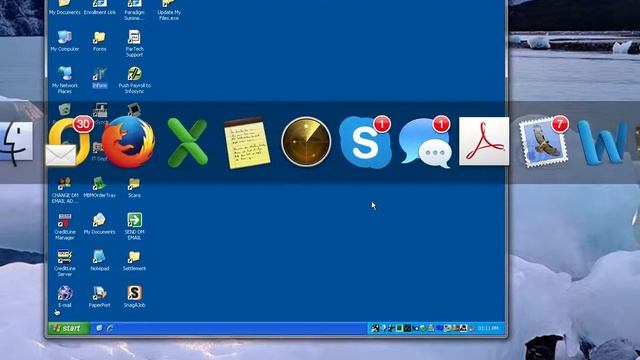Open the Scans folder shortcut
The image size is (640, 360).
coord(134,187)
